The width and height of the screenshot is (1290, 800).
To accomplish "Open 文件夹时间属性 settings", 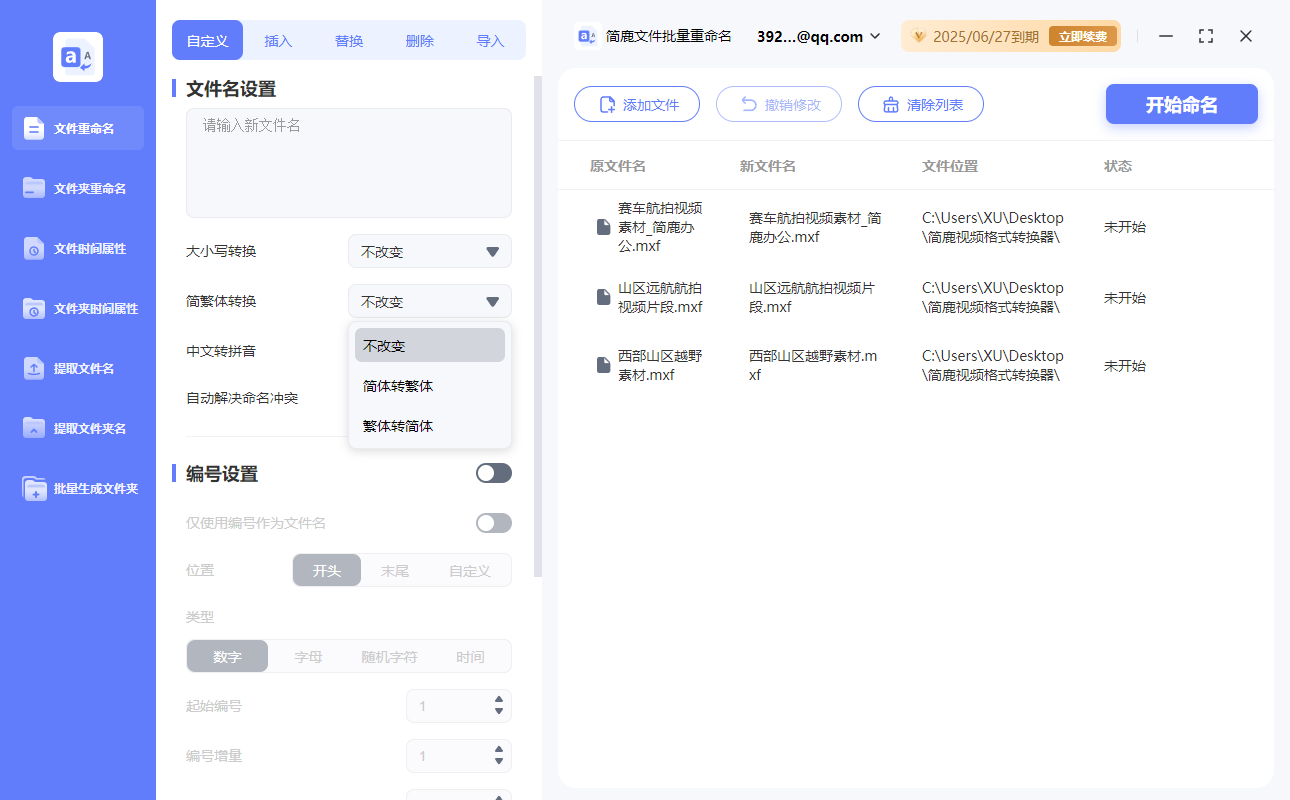I will pyautogui.click(x=76, y=308).
